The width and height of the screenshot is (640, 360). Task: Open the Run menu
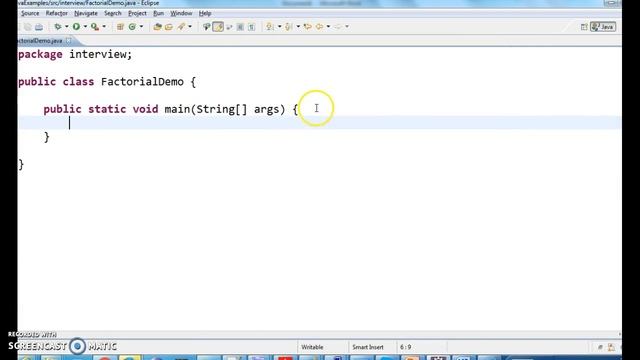[158, 13]
